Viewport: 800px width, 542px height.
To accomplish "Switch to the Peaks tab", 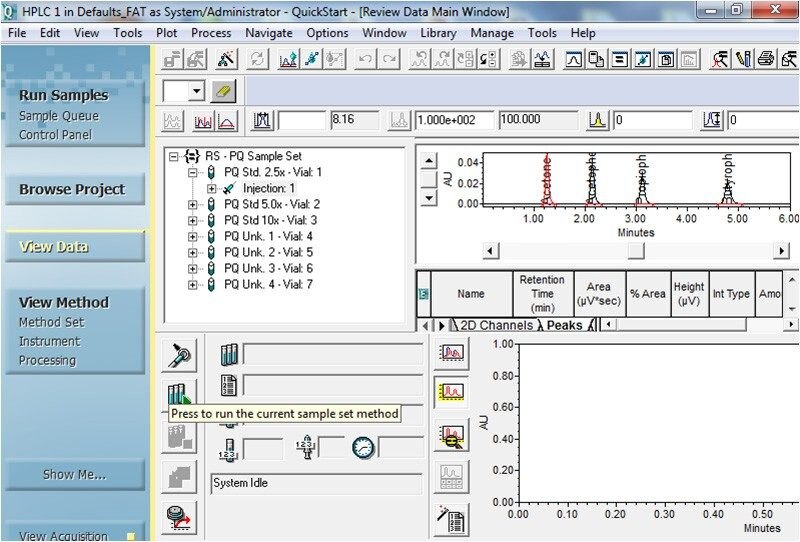I will (x=564, y=325).
